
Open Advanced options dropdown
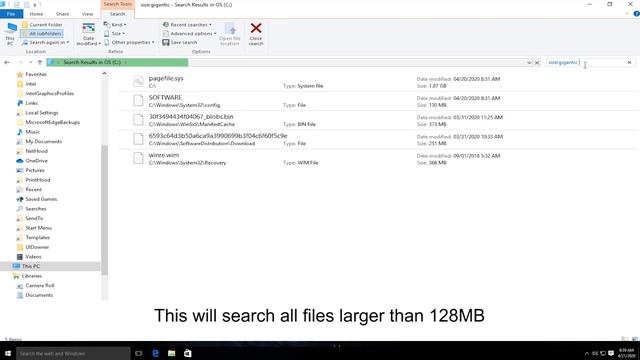(189, 33)
